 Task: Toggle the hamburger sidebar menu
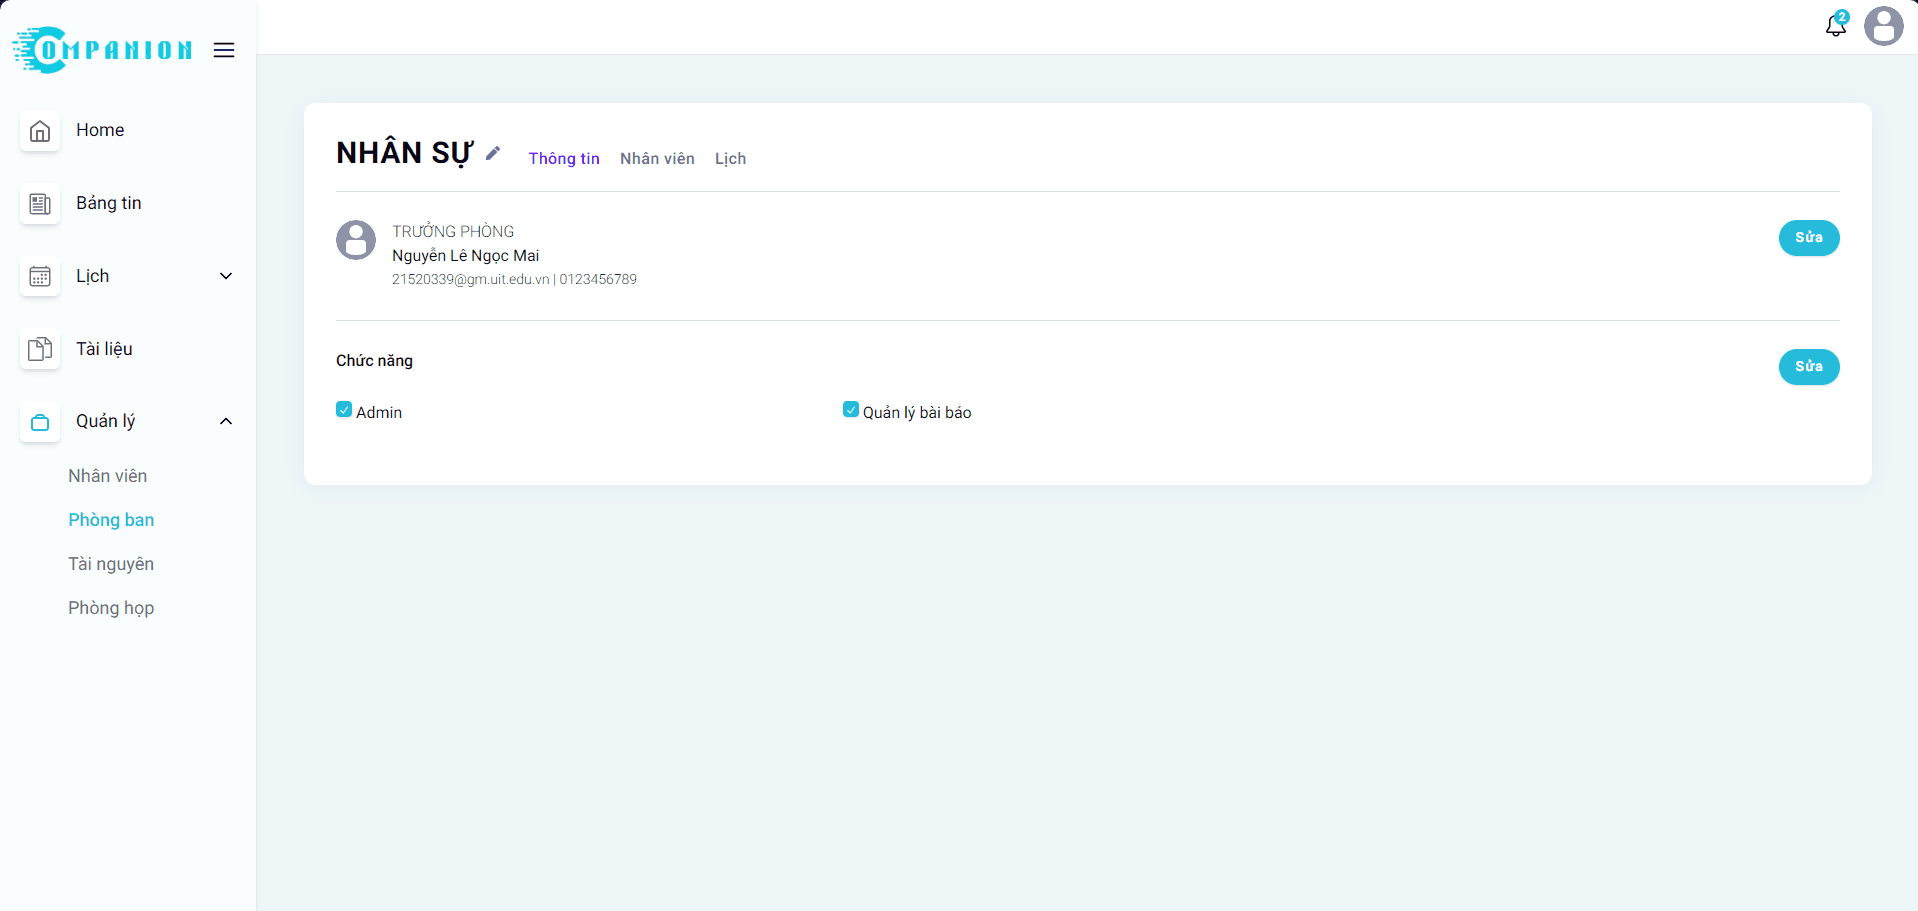(224, 50)
